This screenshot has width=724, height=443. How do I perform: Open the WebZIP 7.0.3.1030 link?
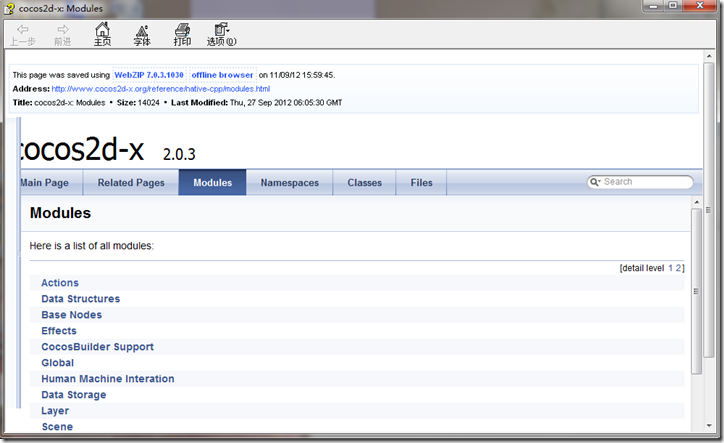tap(150, 75)
